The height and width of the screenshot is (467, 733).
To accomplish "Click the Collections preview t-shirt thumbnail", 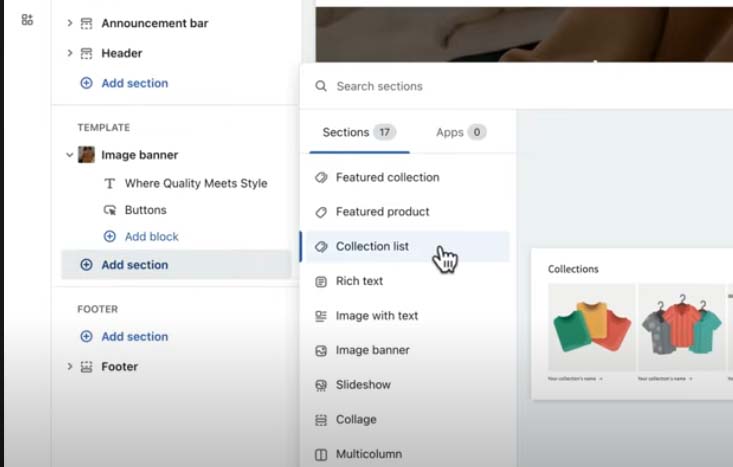I will pos(592,328).
